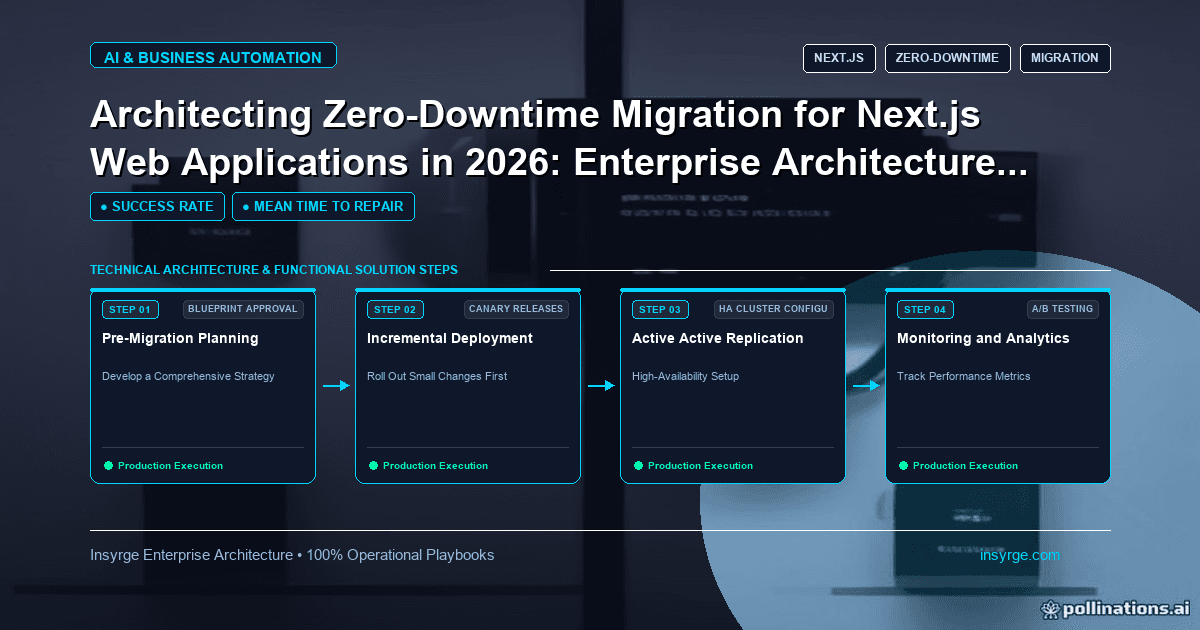The height and width of the screenshot is (630, 1200).
Task: Click the headline 'Architecting Zero-Downtime Migration for Next.js'
Action: [x=535, y=116]
